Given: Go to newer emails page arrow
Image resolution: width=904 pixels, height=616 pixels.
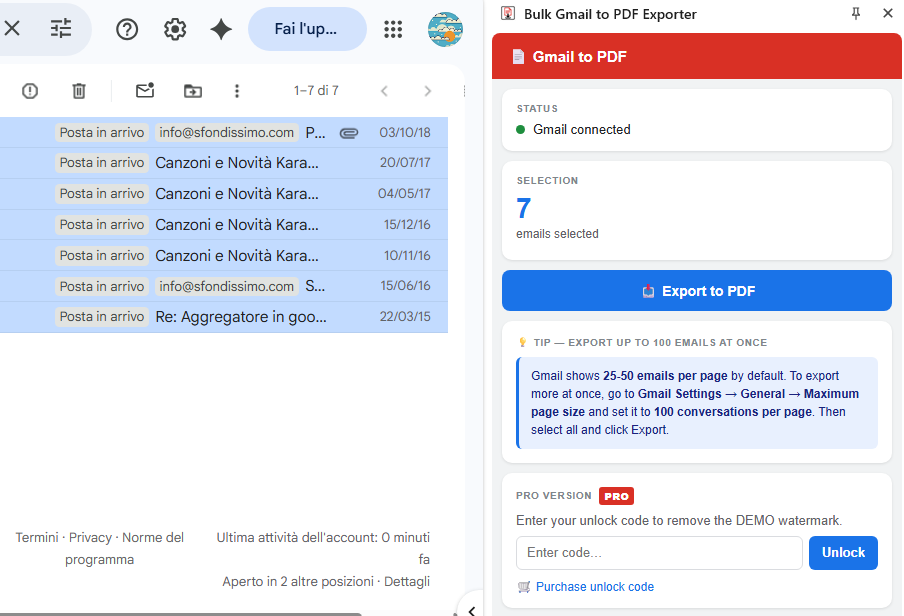Looking at the screenshot, I should tap(385, 91).
